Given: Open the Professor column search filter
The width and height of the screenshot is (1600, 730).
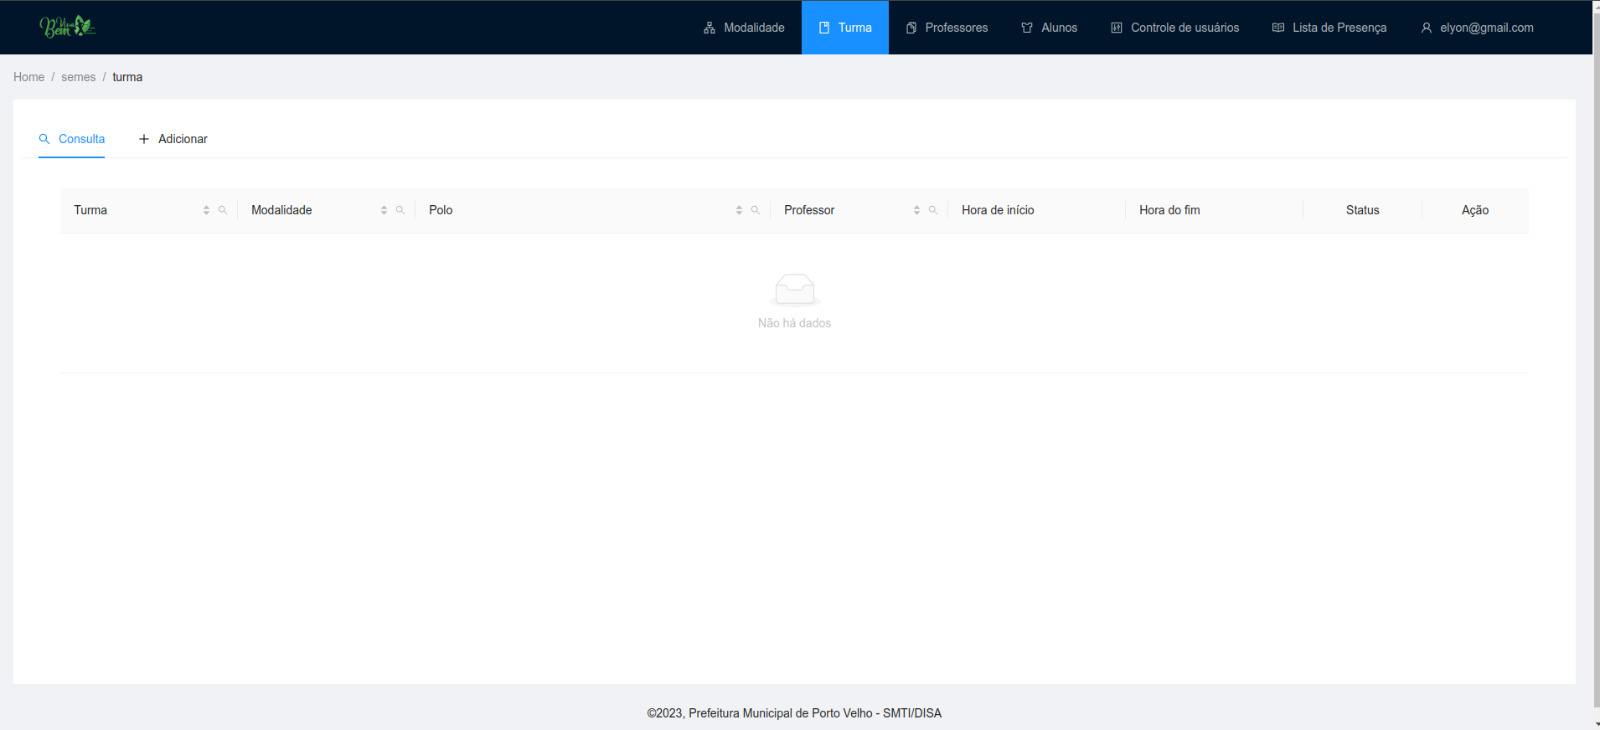Looking at the screenshot, I should tap(933, 210).
